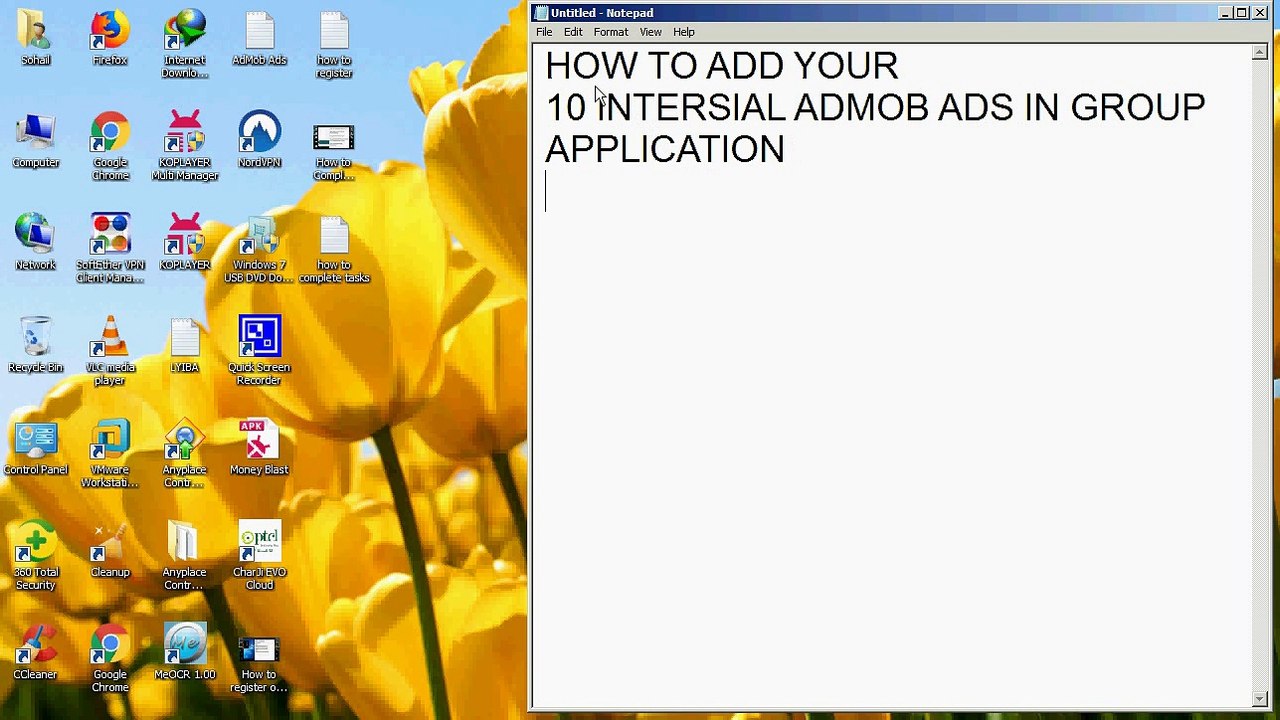Select the CCleaner desktop shortcut
The width and height of the screenshot is (1280, 720).
(35, 653)
